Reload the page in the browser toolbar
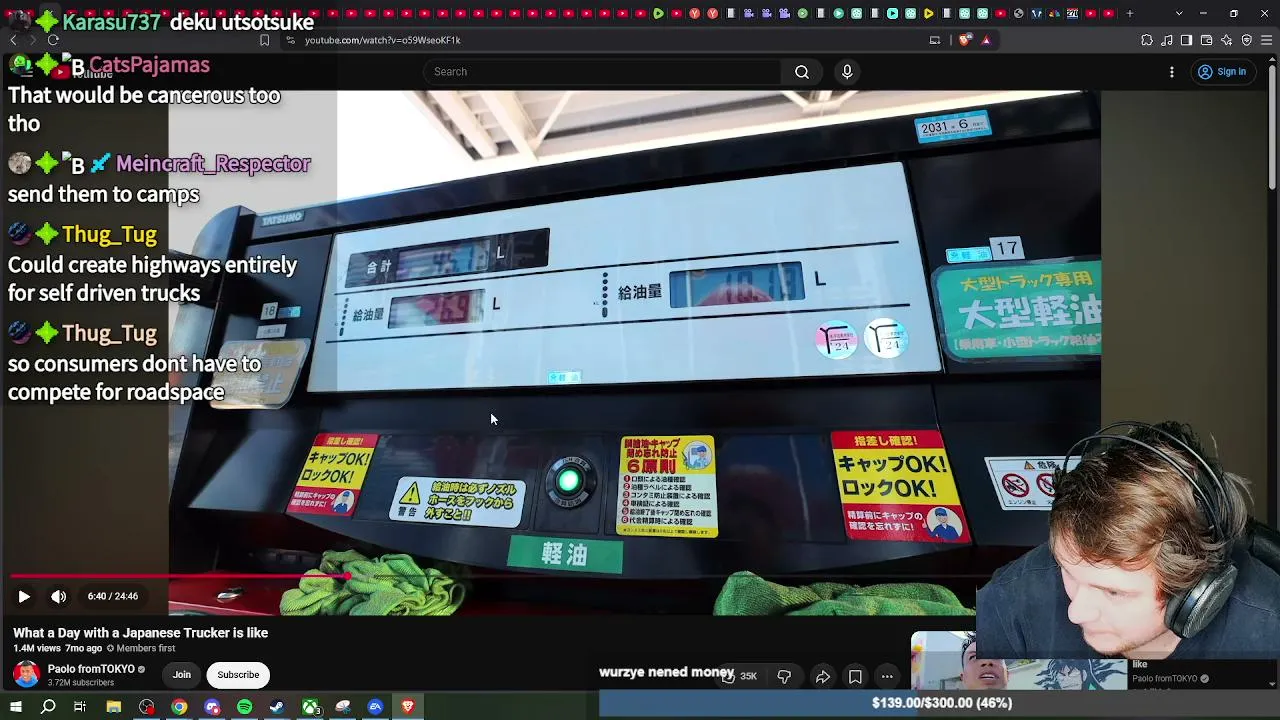The height and width of the screenshot is (720, 1280). pyautogui.click(x=53, y=40)
